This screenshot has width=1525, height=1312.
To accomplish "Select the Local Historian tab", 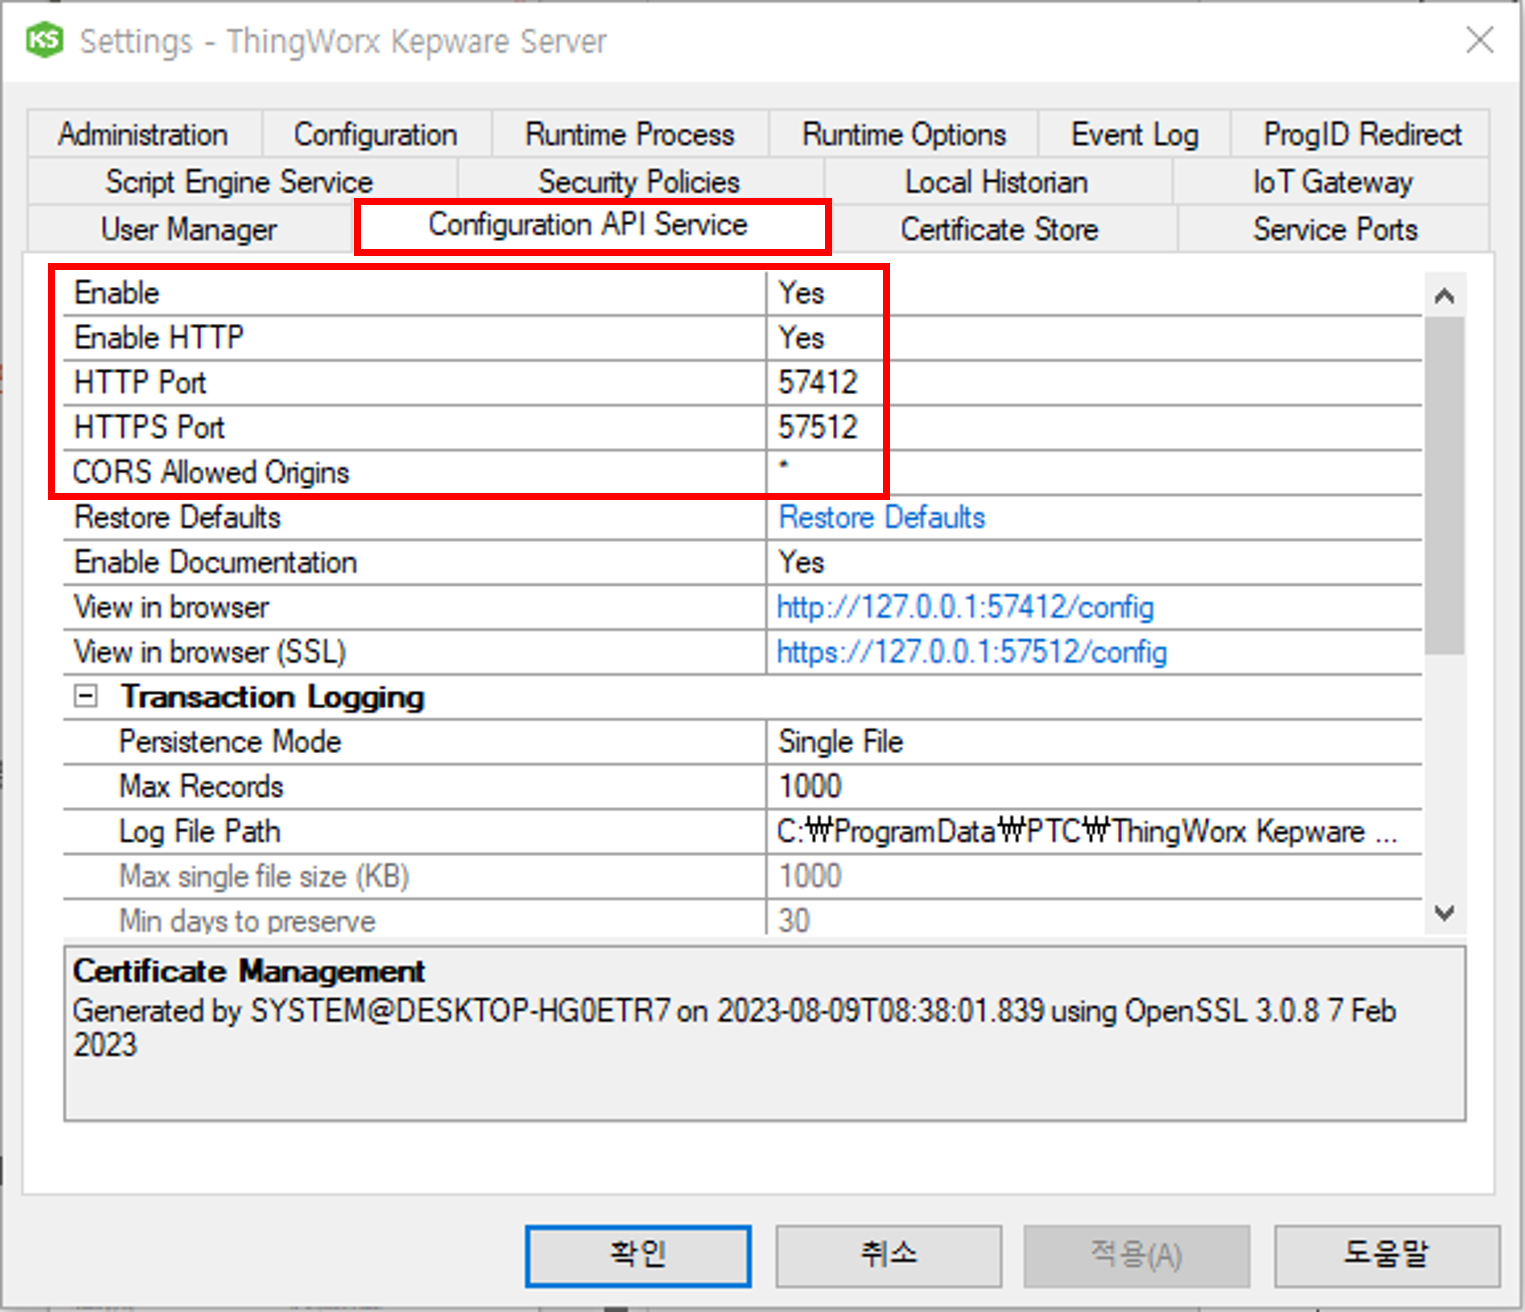I will (996, 182).
